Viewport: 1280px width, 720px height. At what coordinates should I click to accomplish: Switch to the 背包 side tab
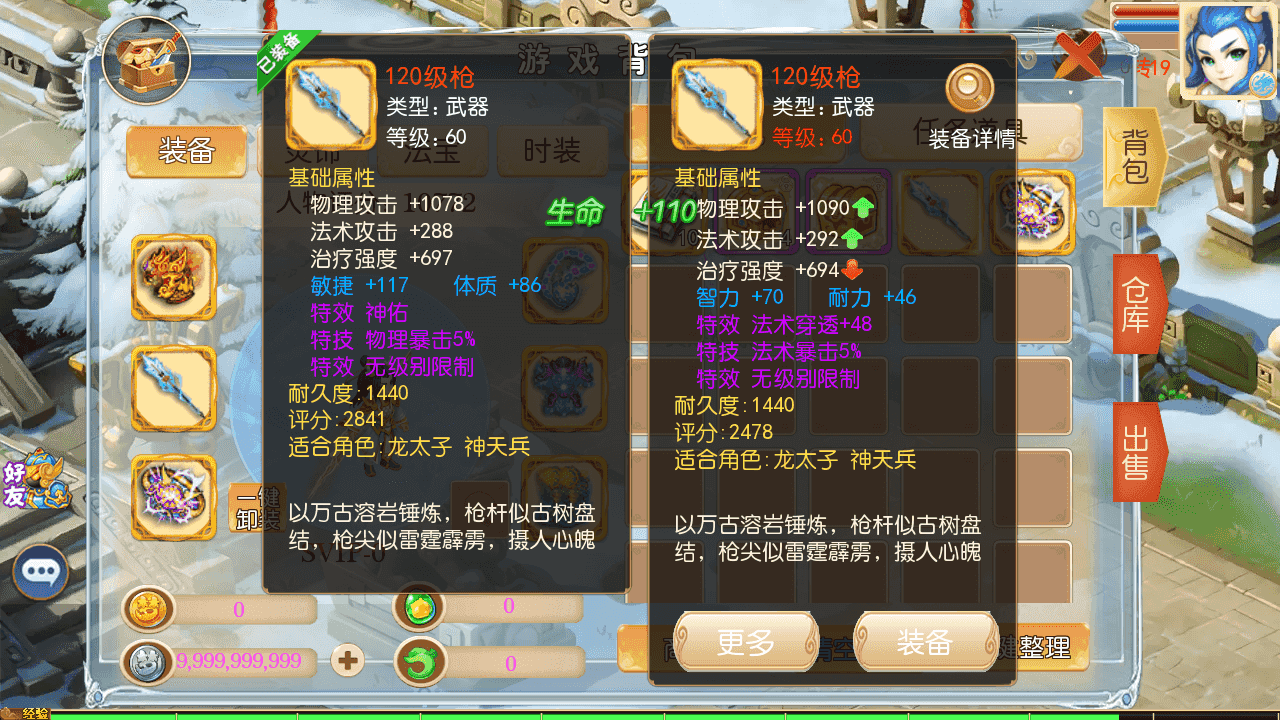(x=1134, y=157)
